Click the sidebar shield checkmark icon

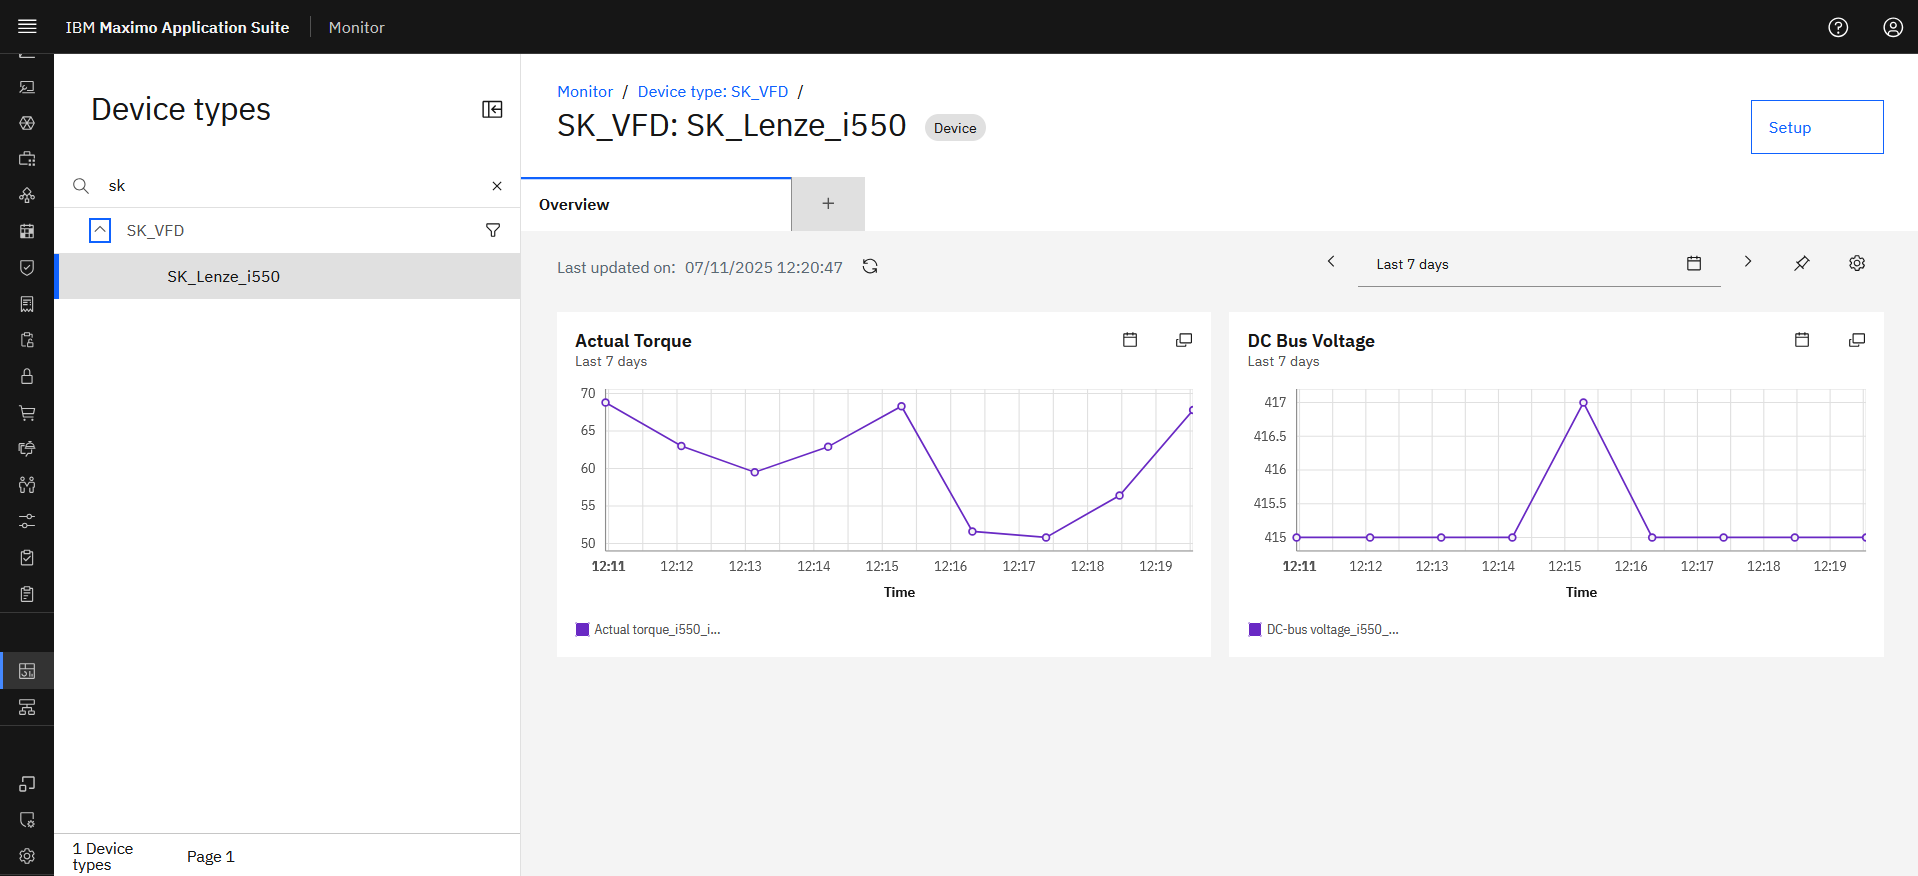(27, 267)
